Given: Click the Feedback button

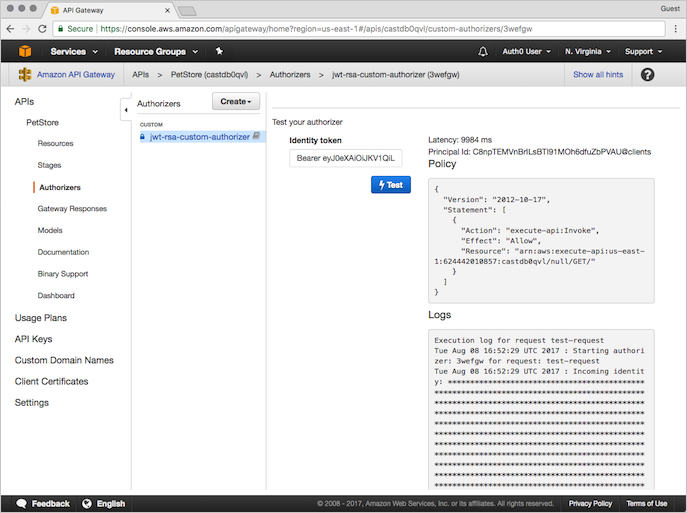Looking at the screenshot, I should tap(43, 504).
